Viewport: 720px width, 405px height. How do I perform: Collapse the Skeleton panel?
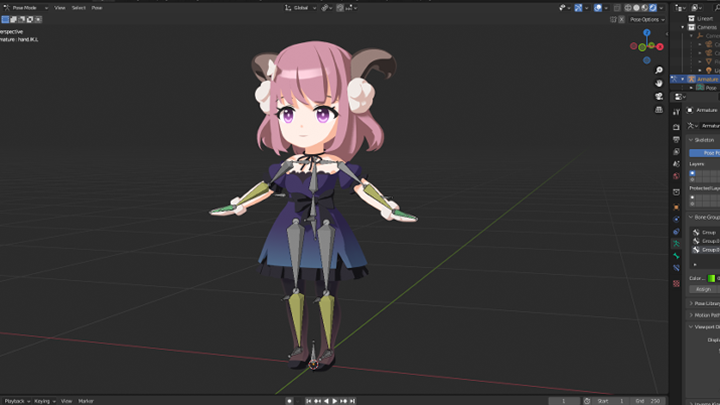click(691, 140)
